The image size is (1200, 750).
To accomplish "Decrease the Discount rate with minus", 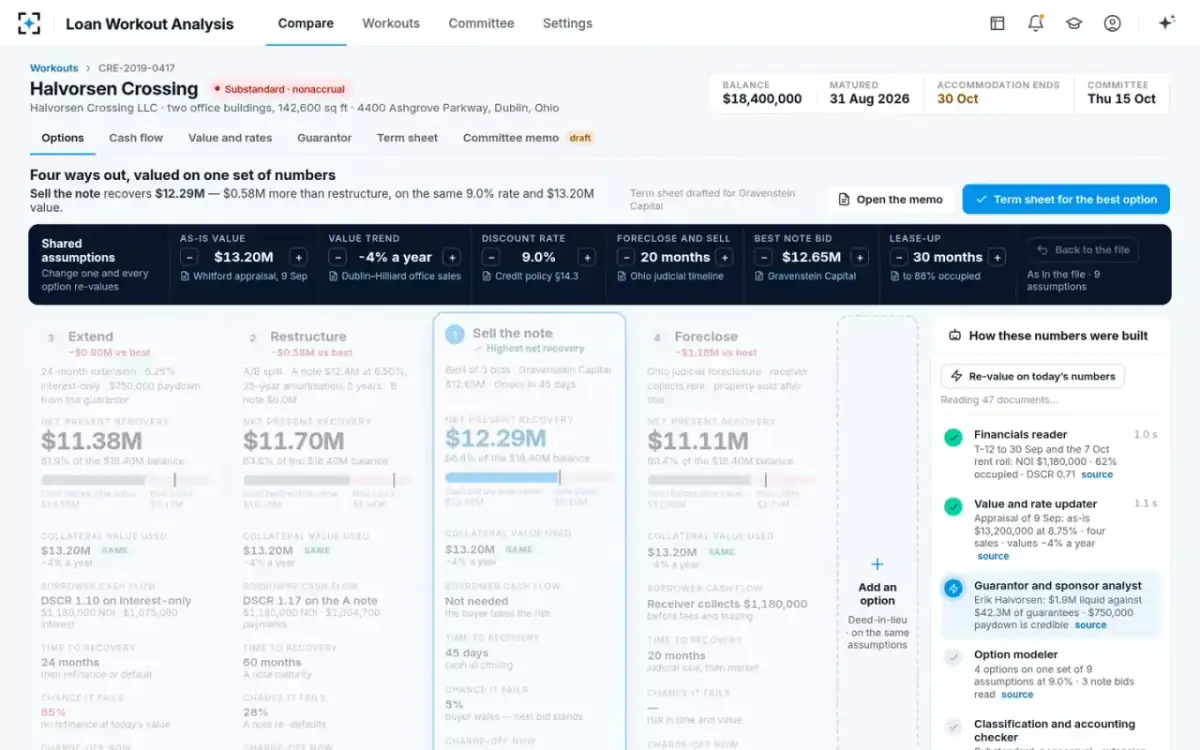I will tap(491, 257).
